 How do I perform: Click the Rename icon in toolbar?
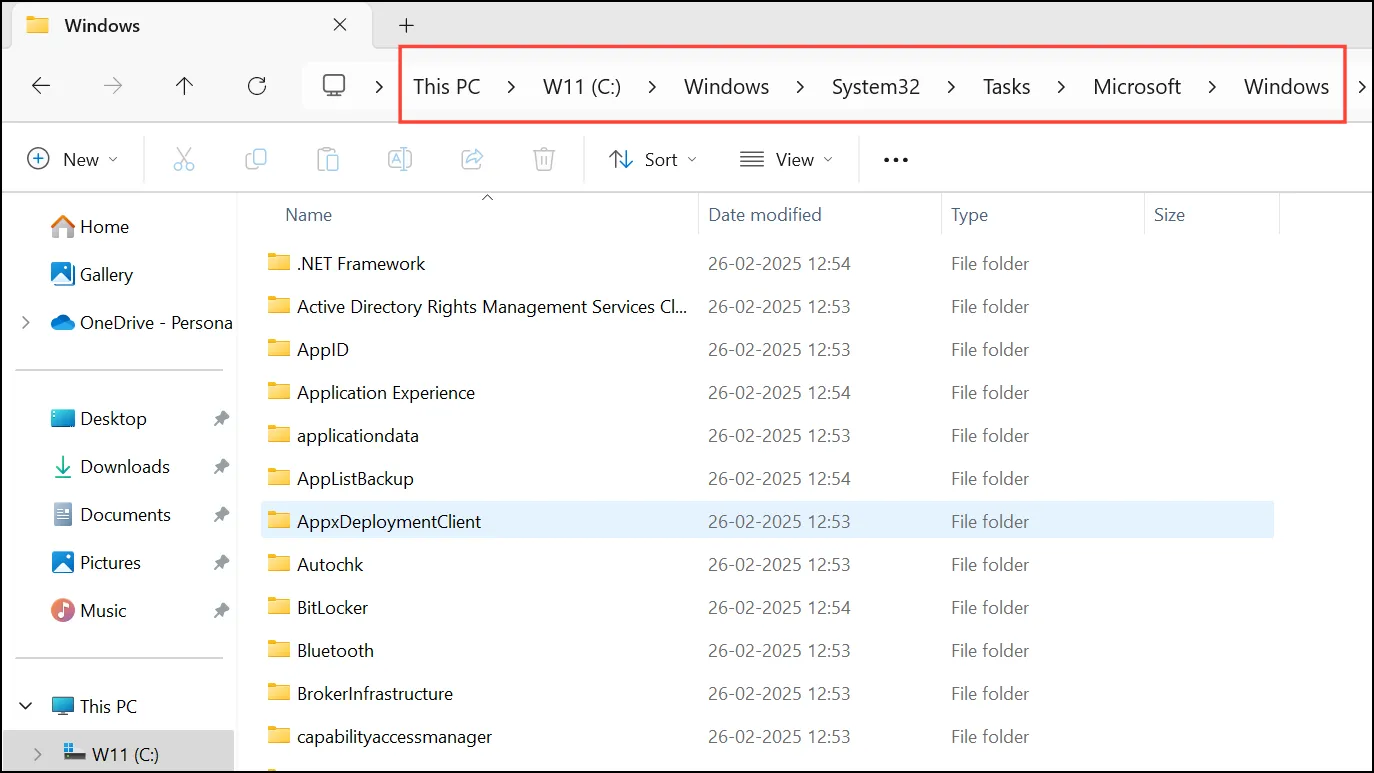[x=400, y=159]
